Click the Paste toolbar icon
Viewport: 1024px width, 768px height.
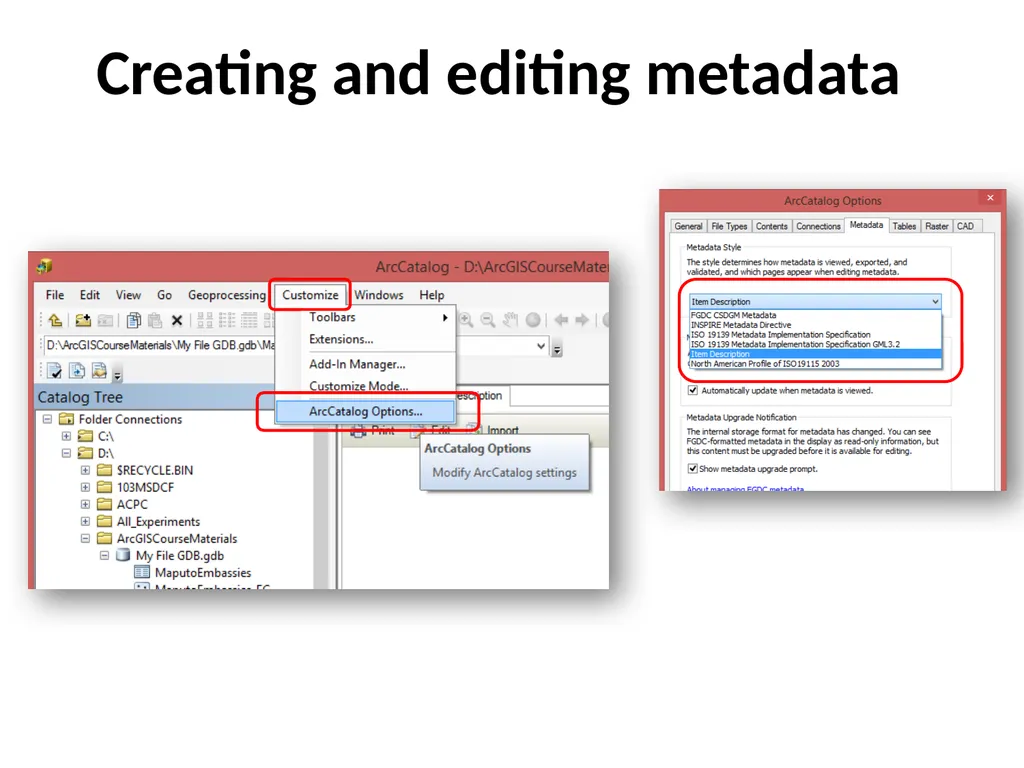[155, 320]
